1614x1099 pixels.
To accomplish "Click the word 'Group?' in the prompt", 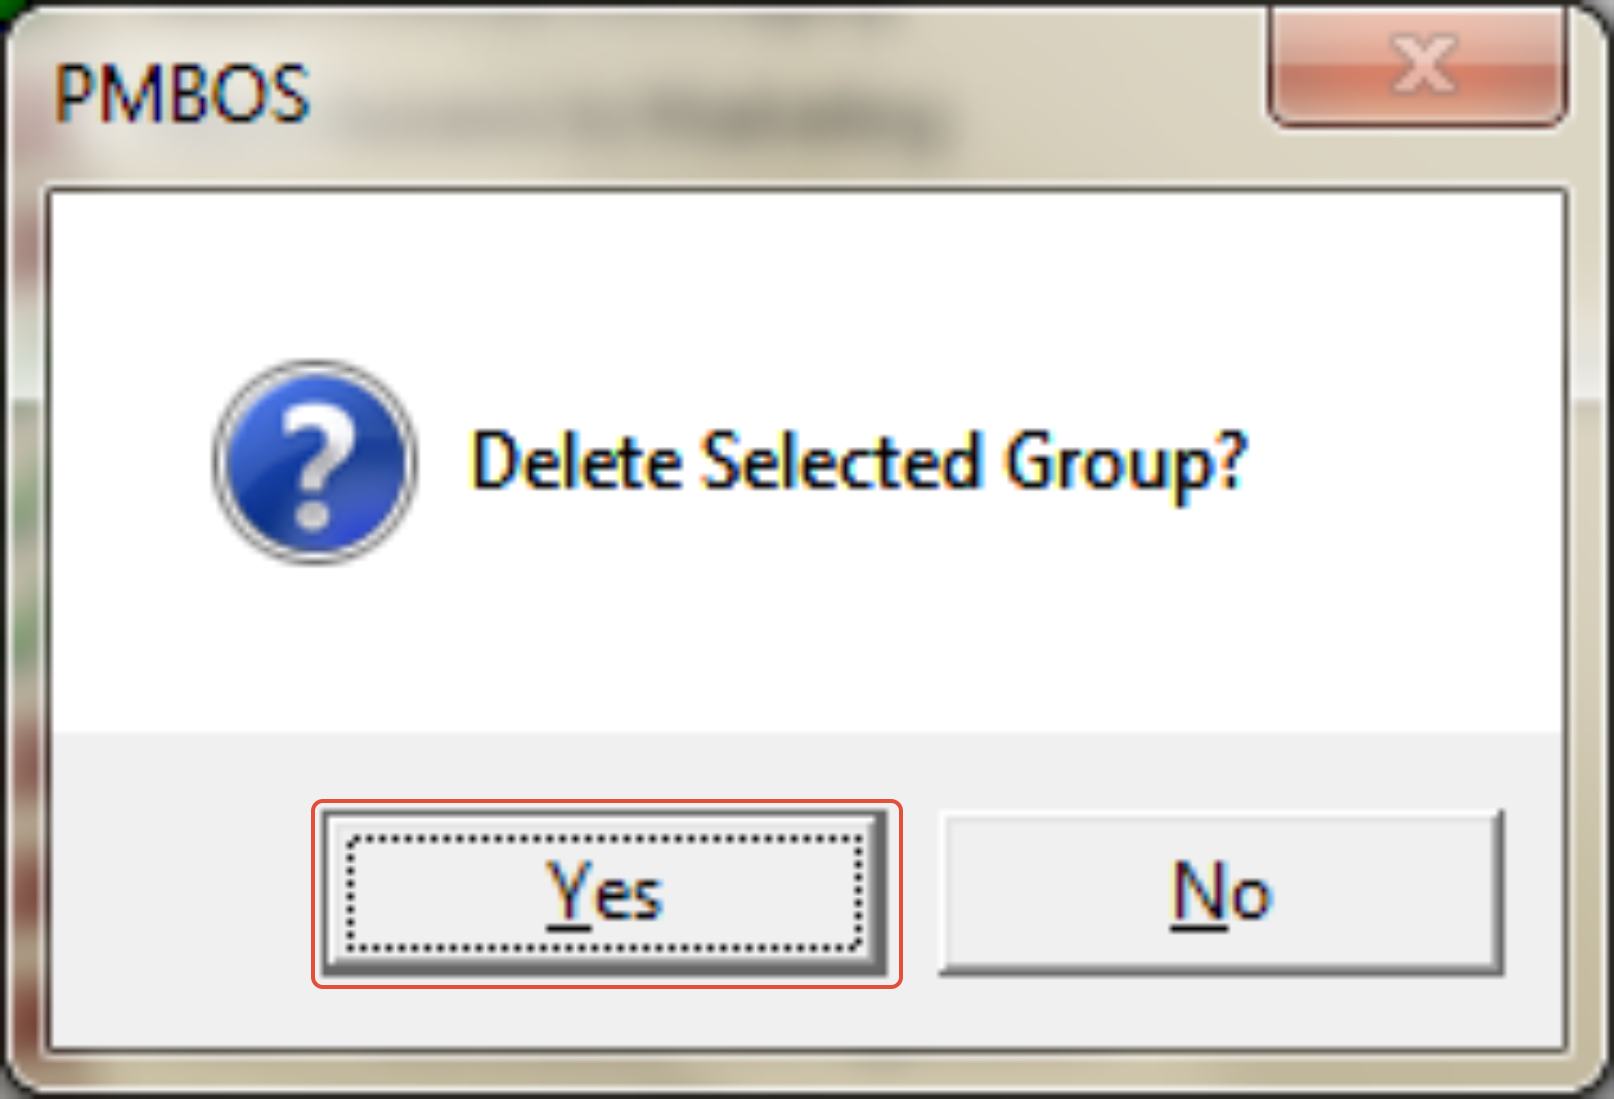I will tap(1126, 464).
